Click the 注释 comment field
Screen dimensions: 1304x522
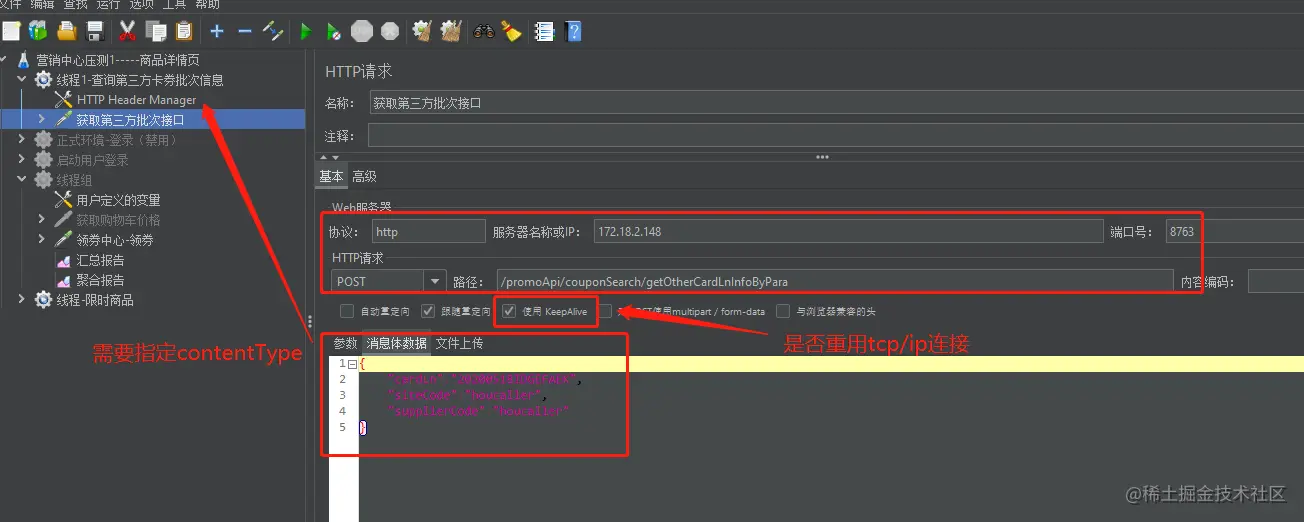coord(834,135)
